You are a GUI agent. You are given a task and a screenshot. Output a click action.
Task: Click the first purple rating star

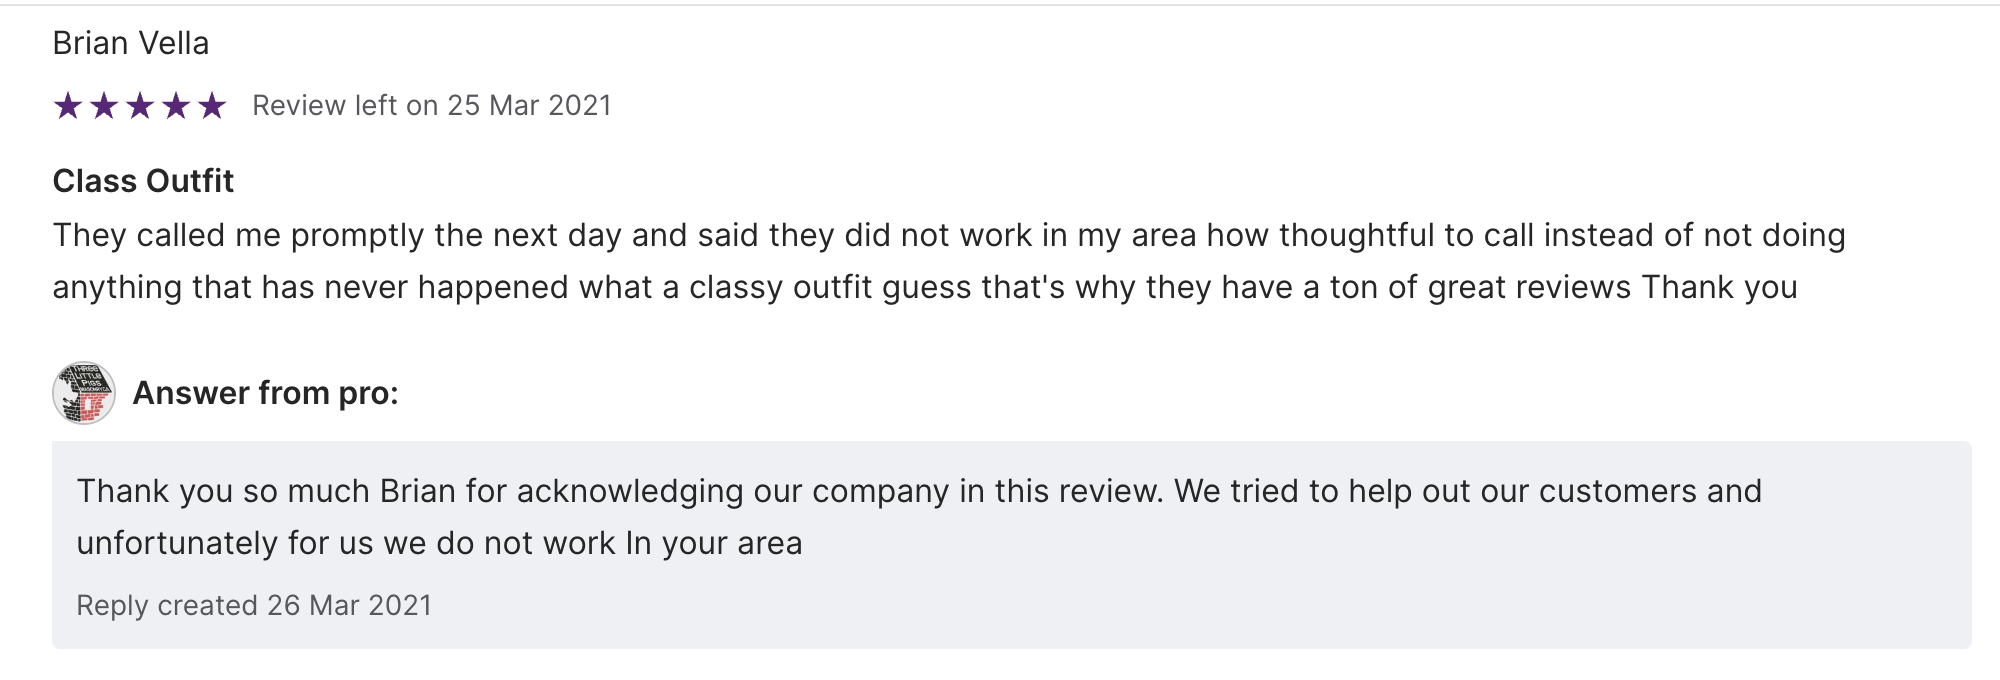(68, 106)
